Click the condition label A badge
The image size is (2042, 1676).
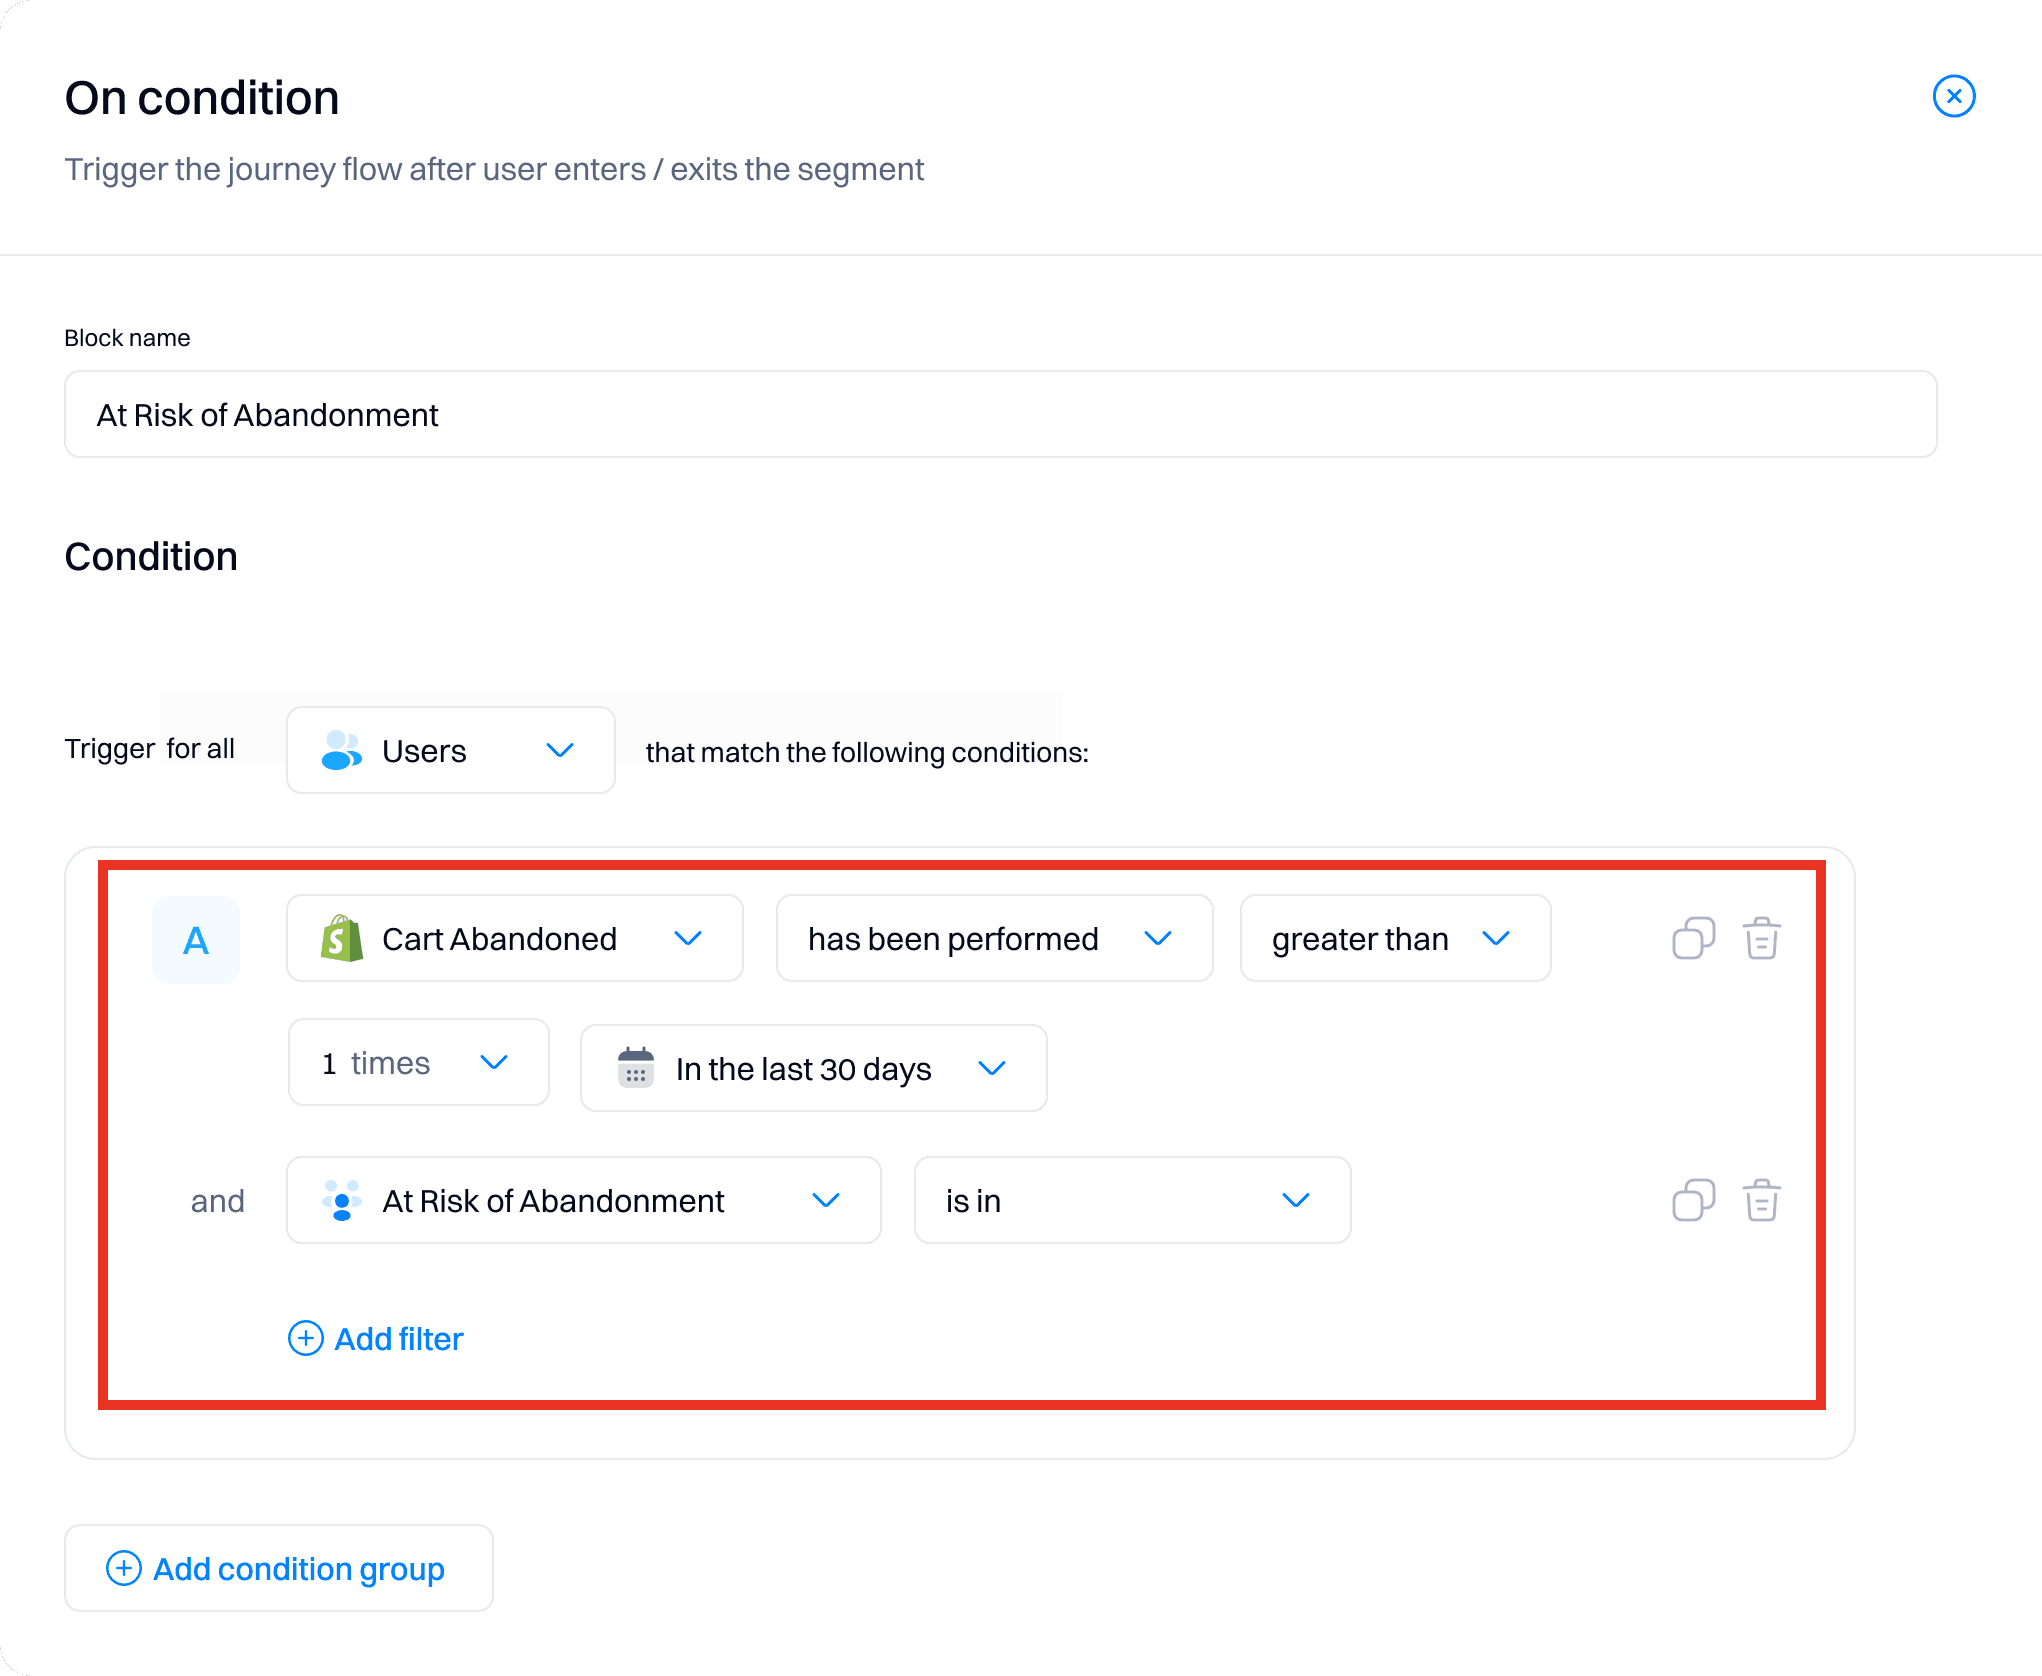tap(196, 938)
